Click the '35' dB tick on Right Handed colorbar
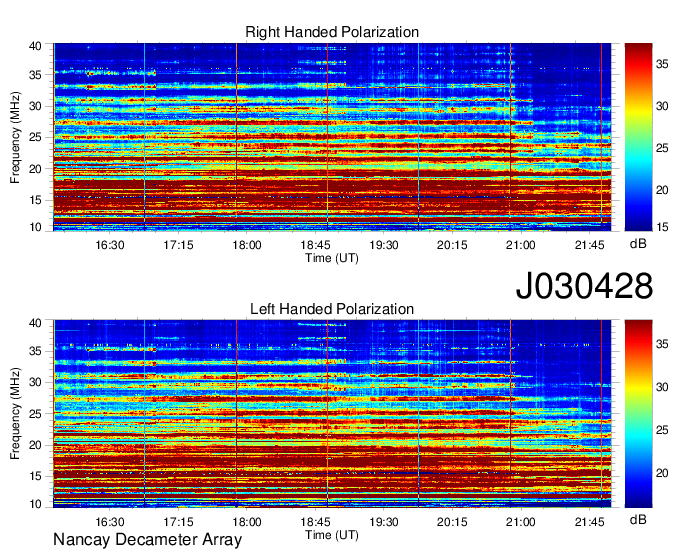The image size is (680, 552). pyautogui.click(x=662, y=65)
